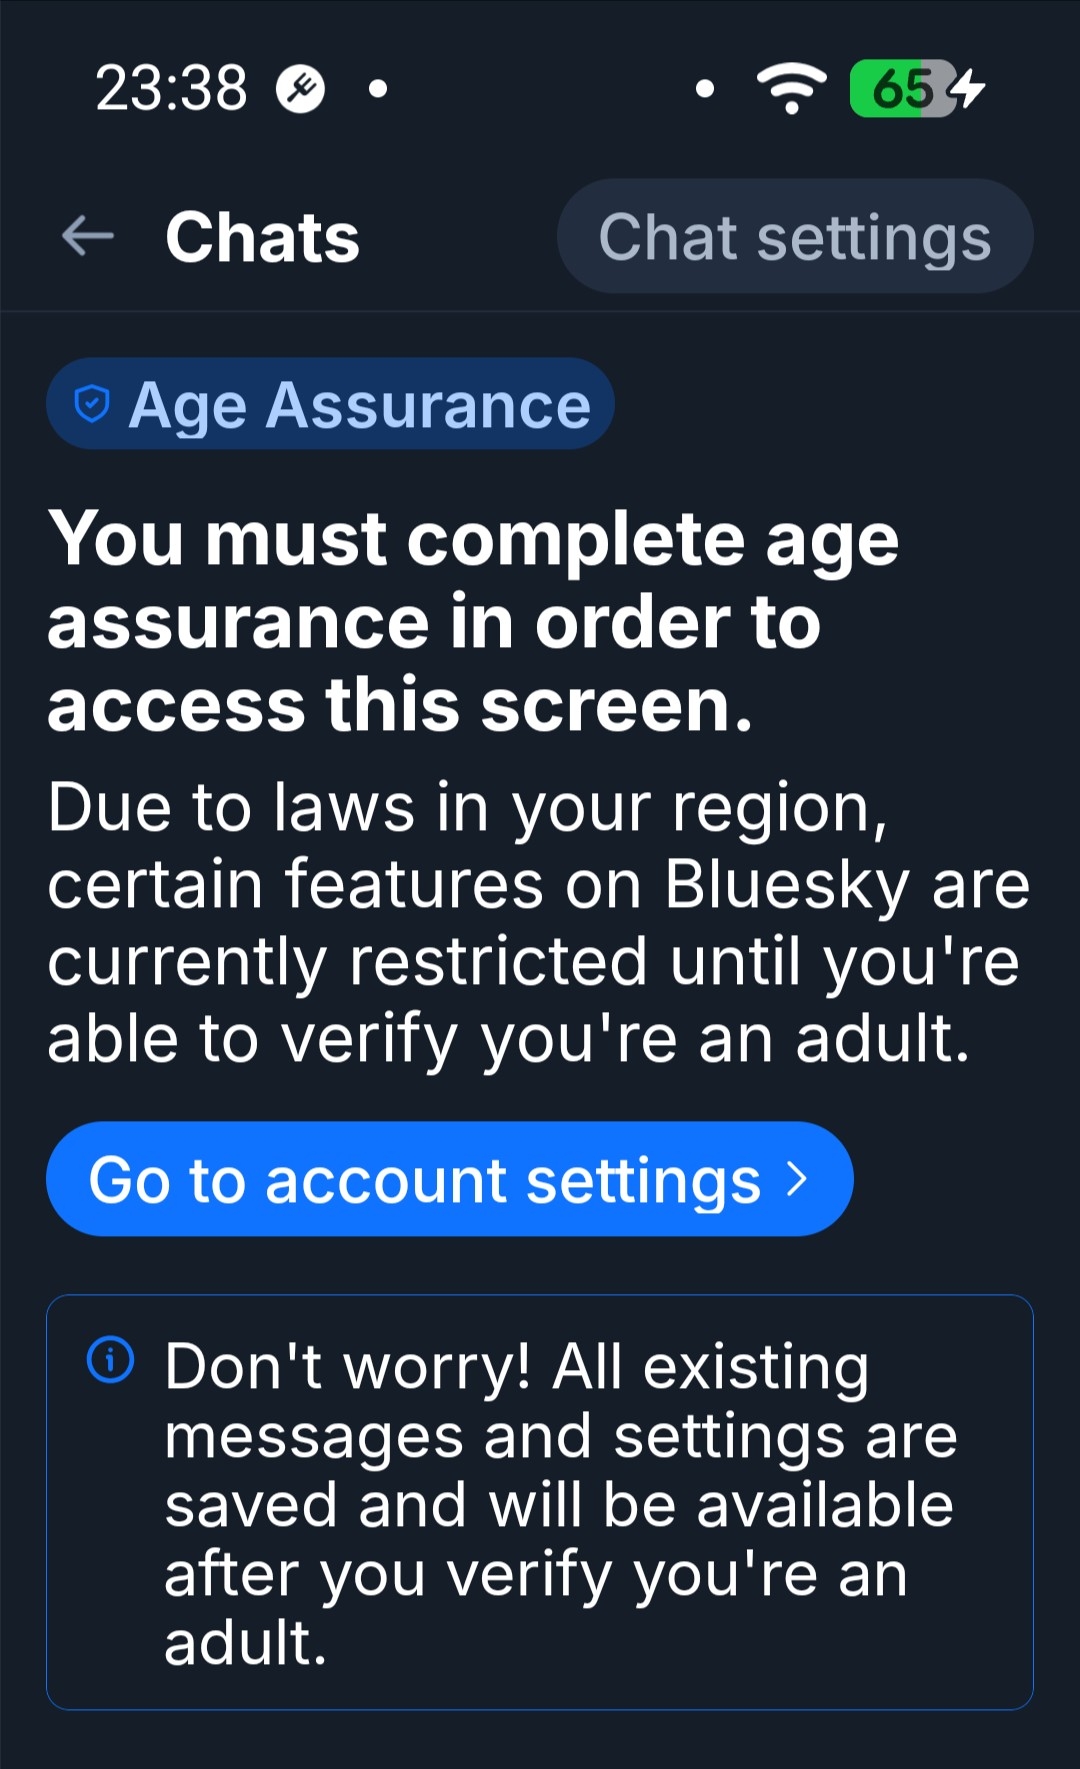Tap the back arrow beside Chats
The height and width of the screenshot is (1769, 1080).
pos(88,237)
